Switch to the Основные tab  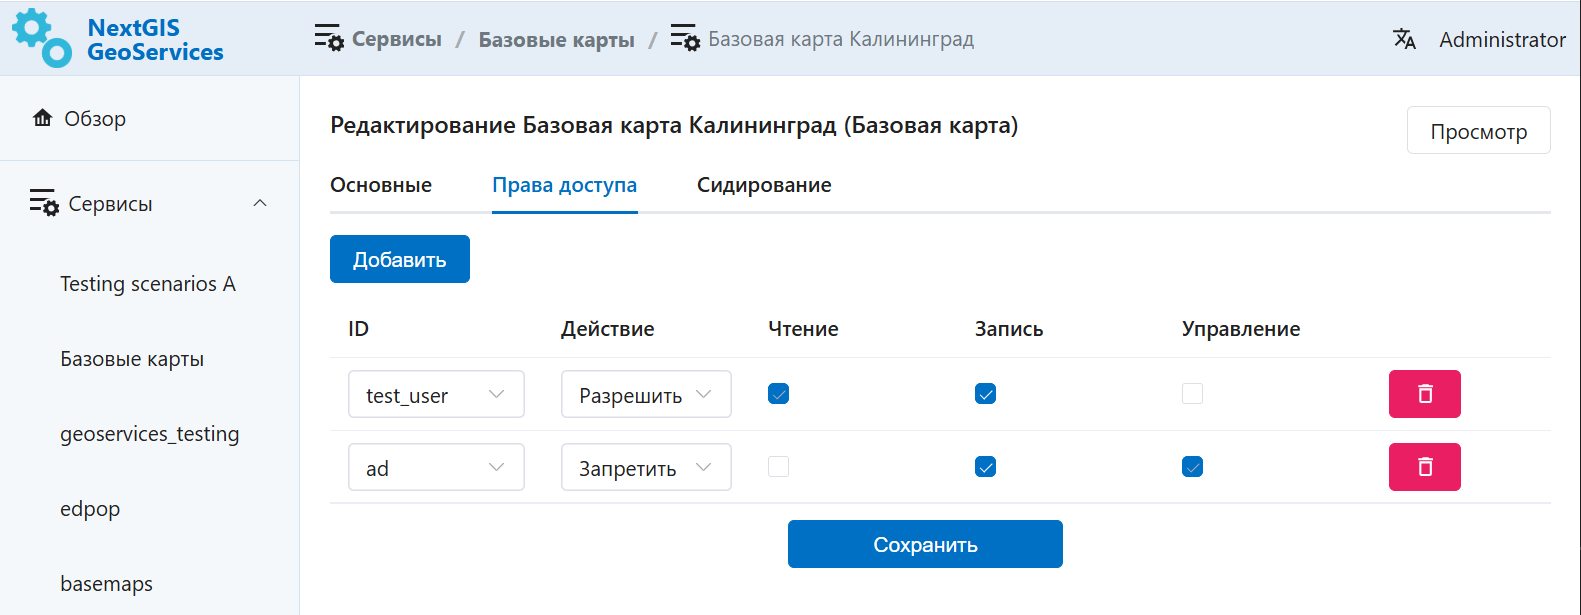click(x=381, y=185)
